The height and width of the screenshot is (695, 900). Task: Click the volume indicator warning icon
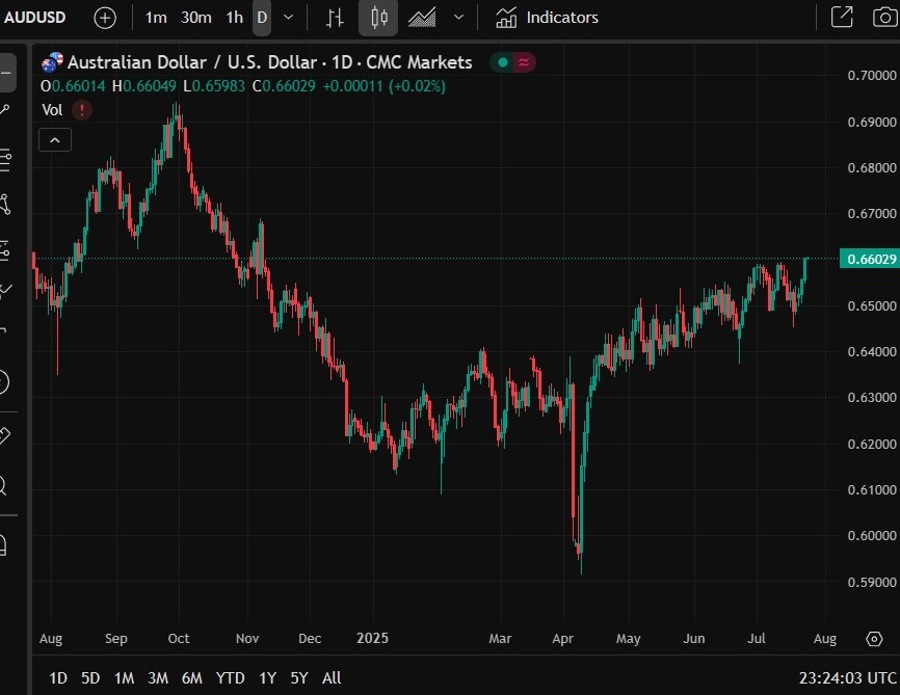coord(82,110)
